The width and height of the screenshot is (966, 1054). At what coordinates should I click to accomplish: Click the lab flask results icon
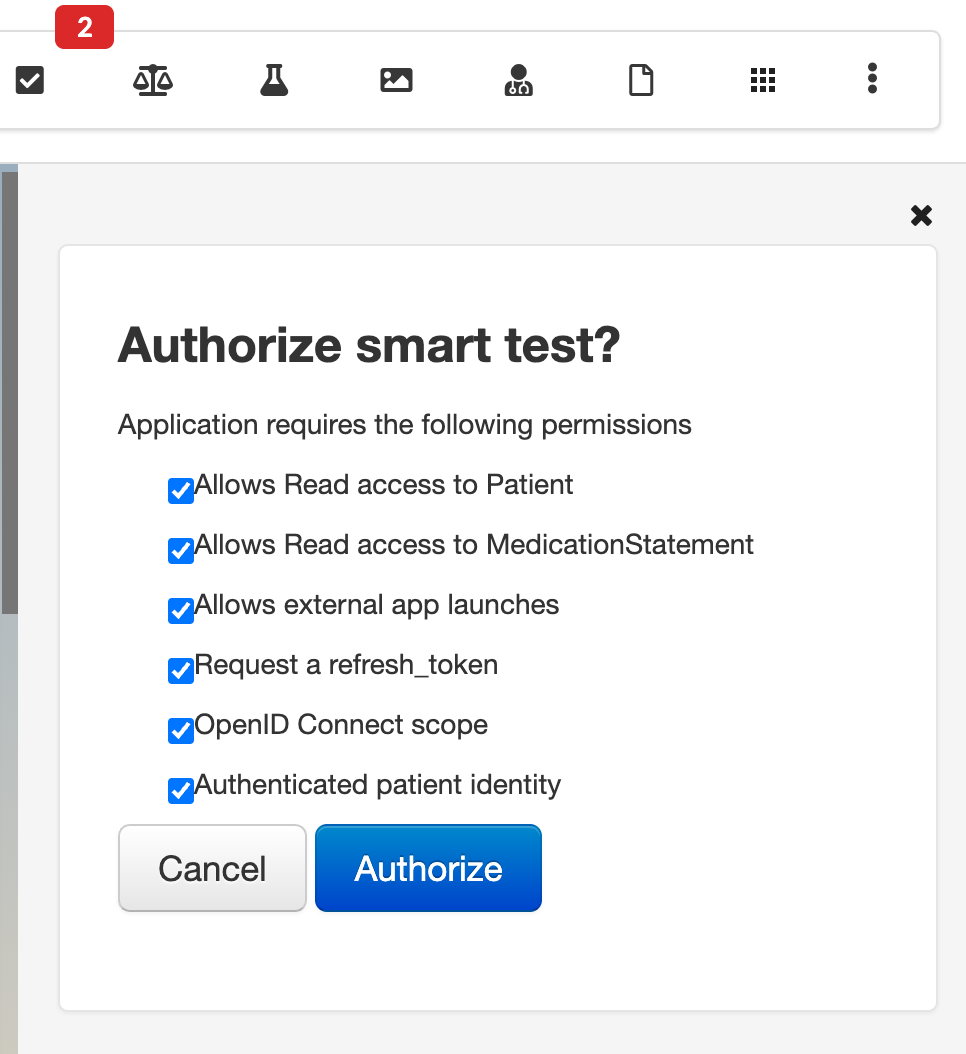274,80
